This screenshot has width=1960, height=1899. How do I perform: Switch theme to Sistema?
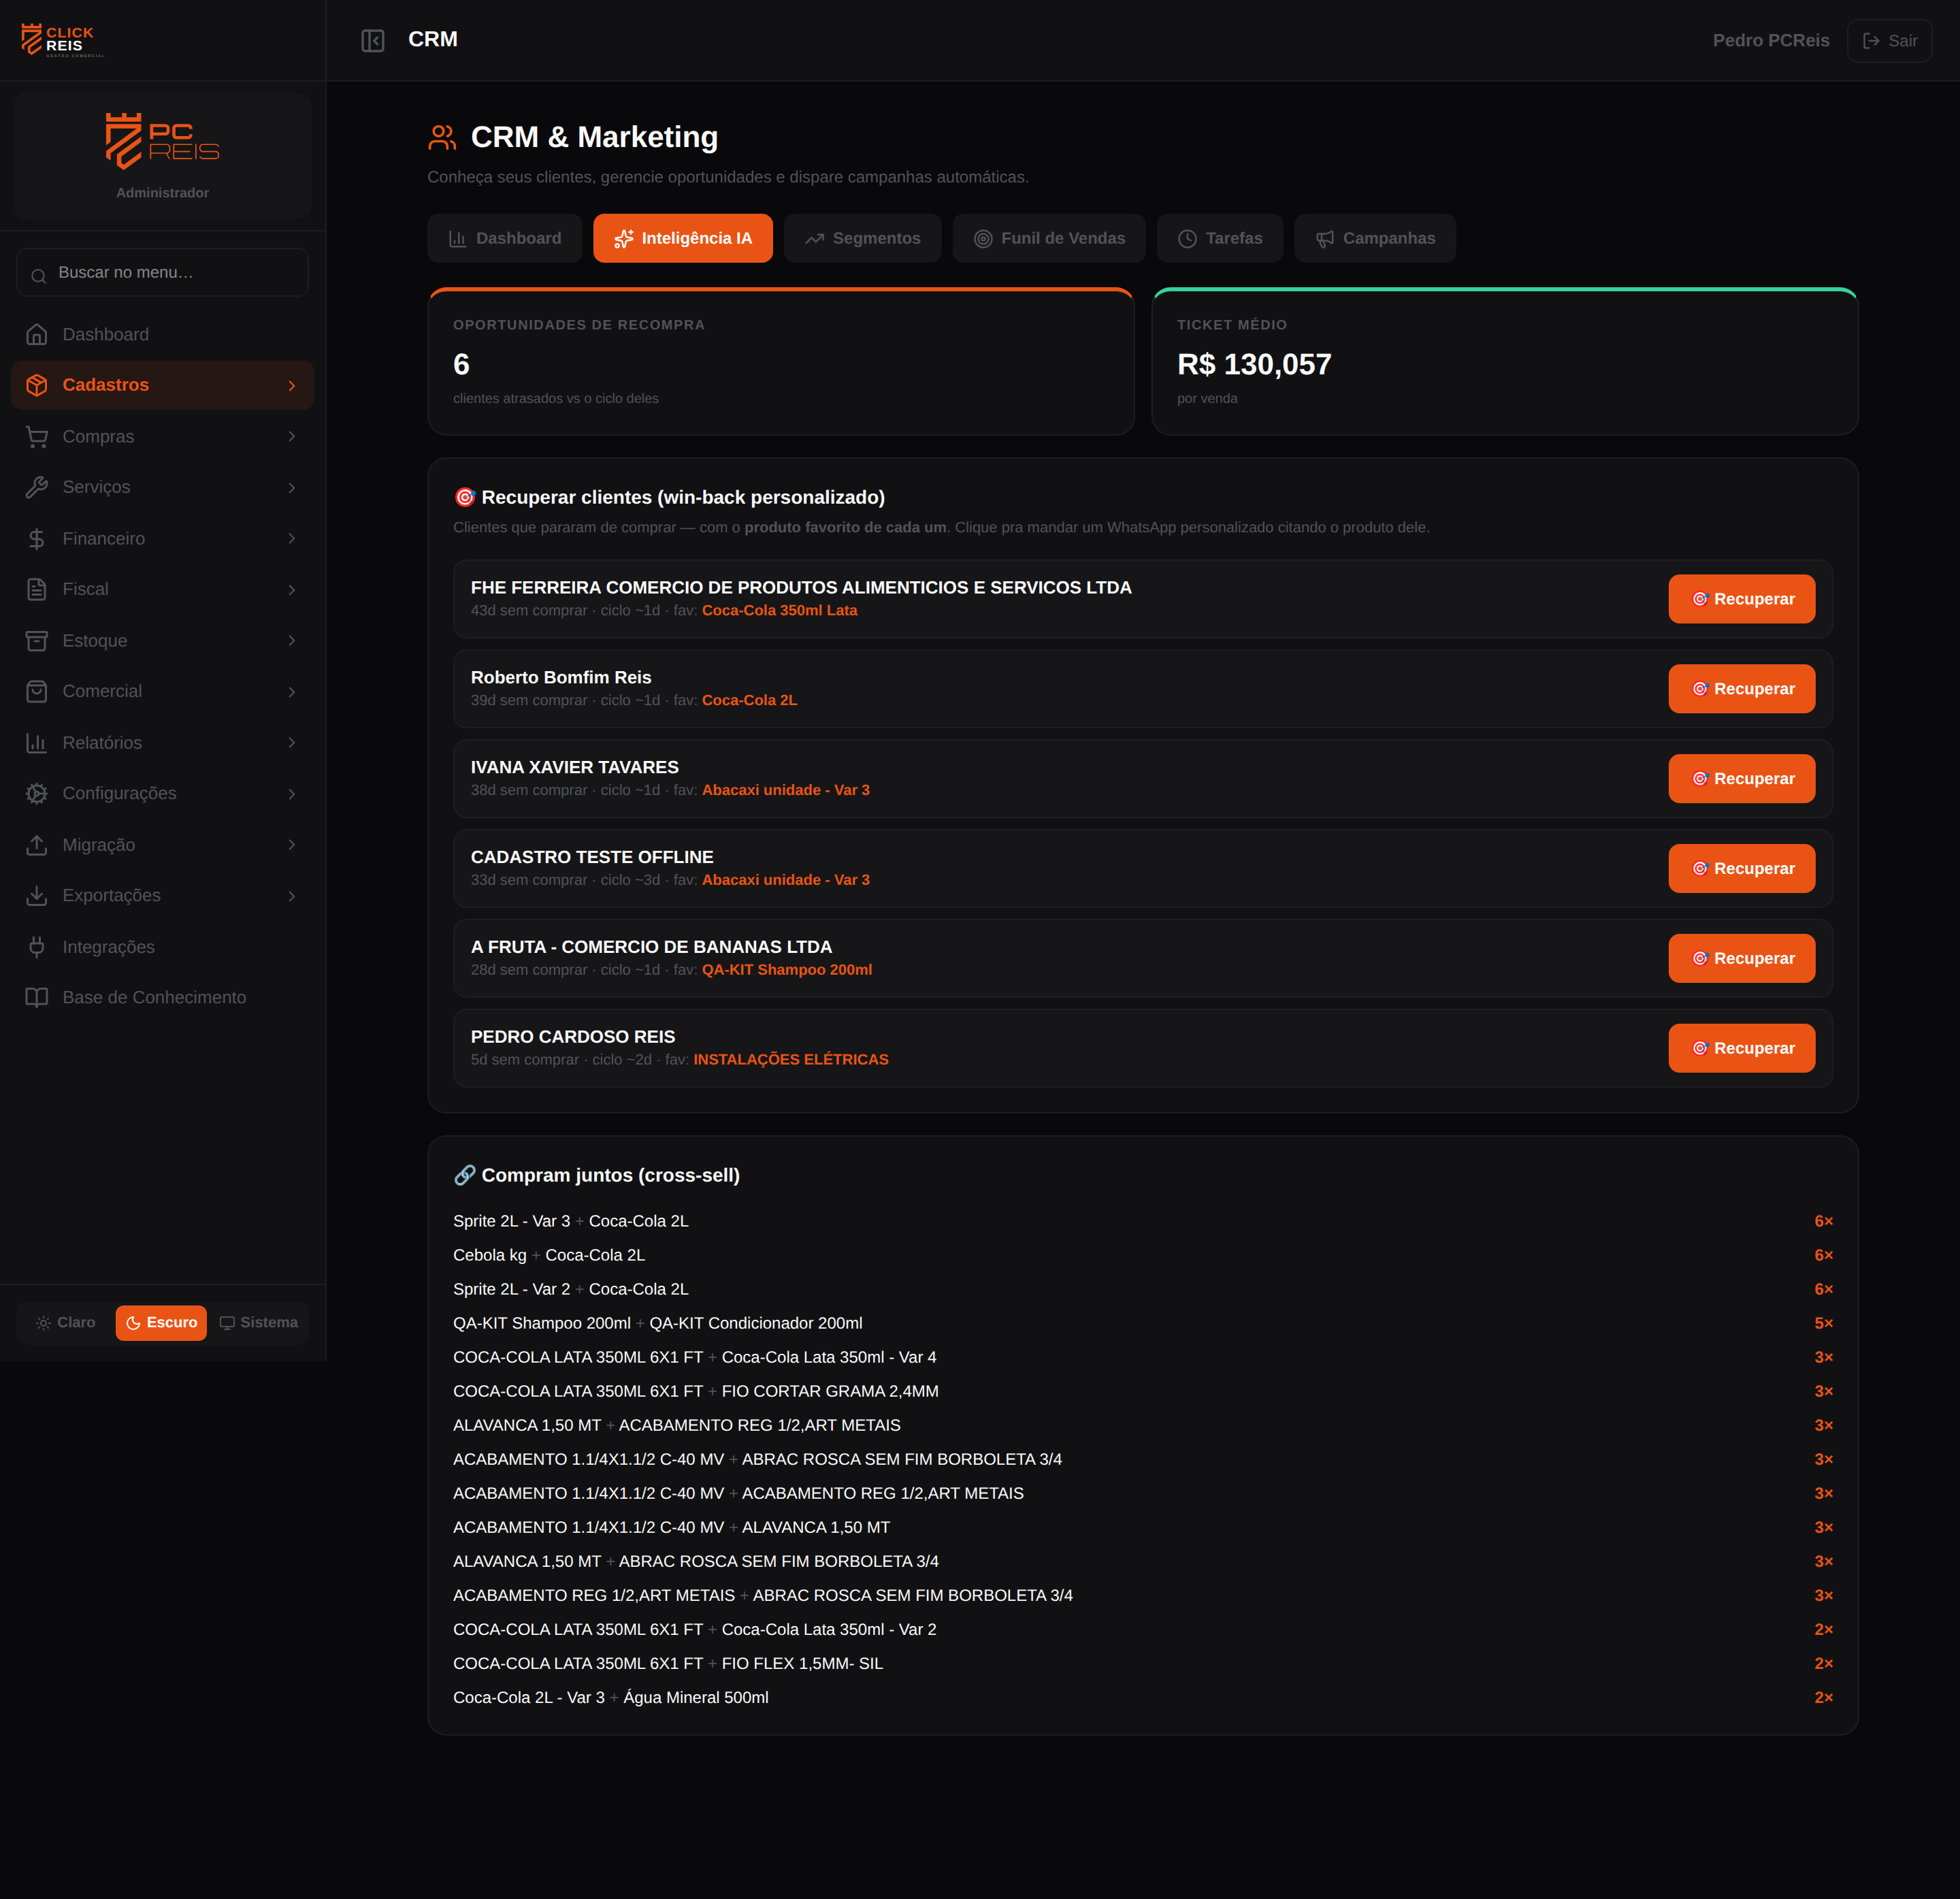click(x=259, y=1322)
